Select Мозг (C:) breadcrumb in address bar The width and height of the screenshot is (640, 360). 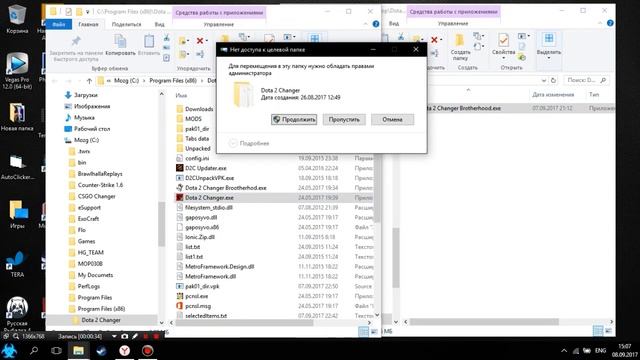click(127, 81)
